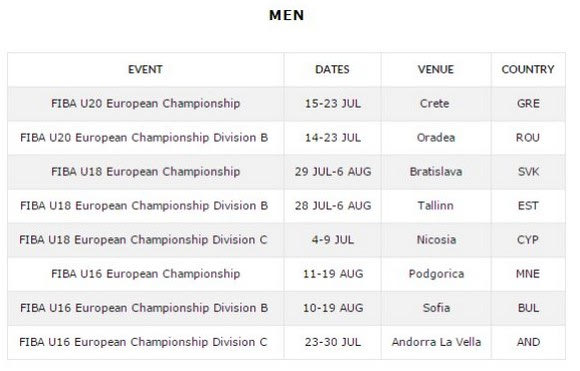Select the GRE country cell
The width and height of the screenshot is (580, 371).
coord(528,104)
